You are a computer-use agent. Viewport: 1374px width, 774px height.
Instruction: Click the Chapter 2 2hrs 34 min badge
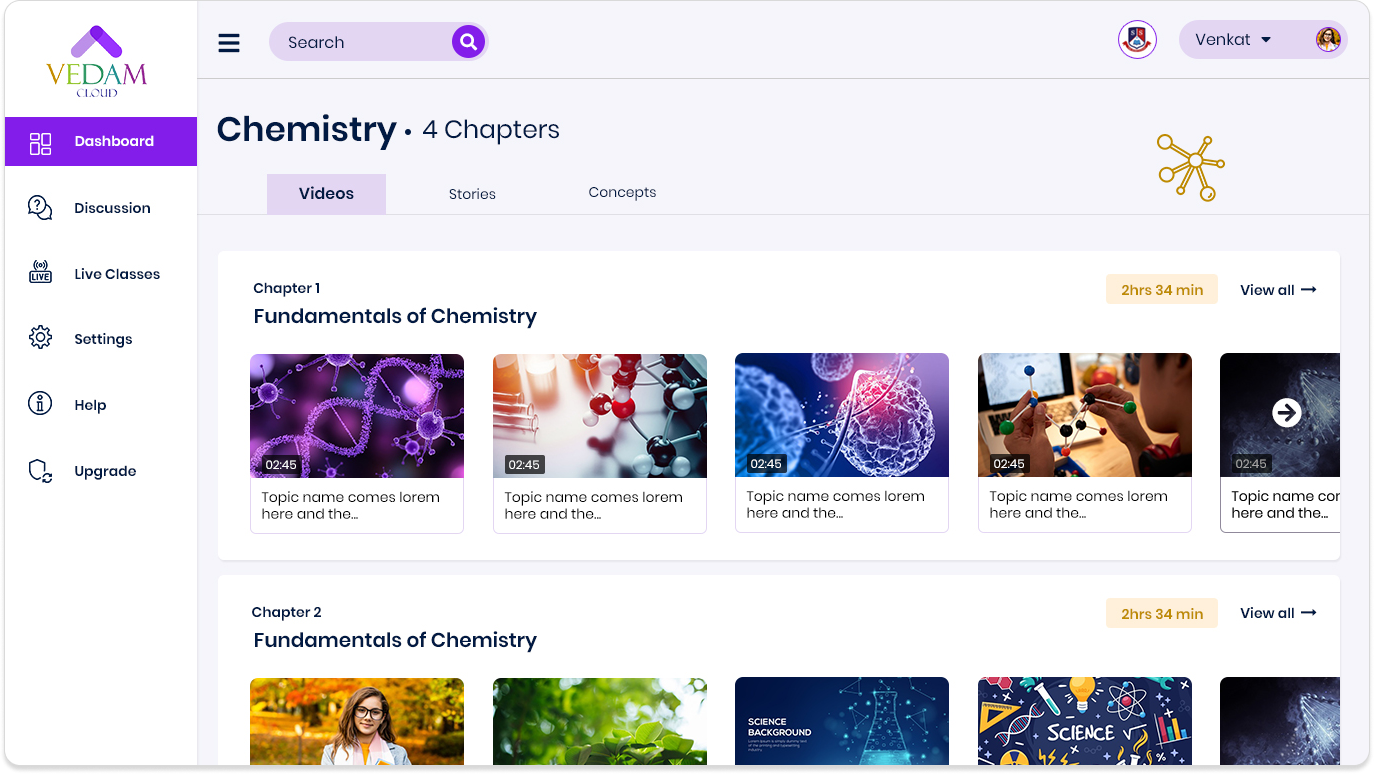pos(1162,614)
